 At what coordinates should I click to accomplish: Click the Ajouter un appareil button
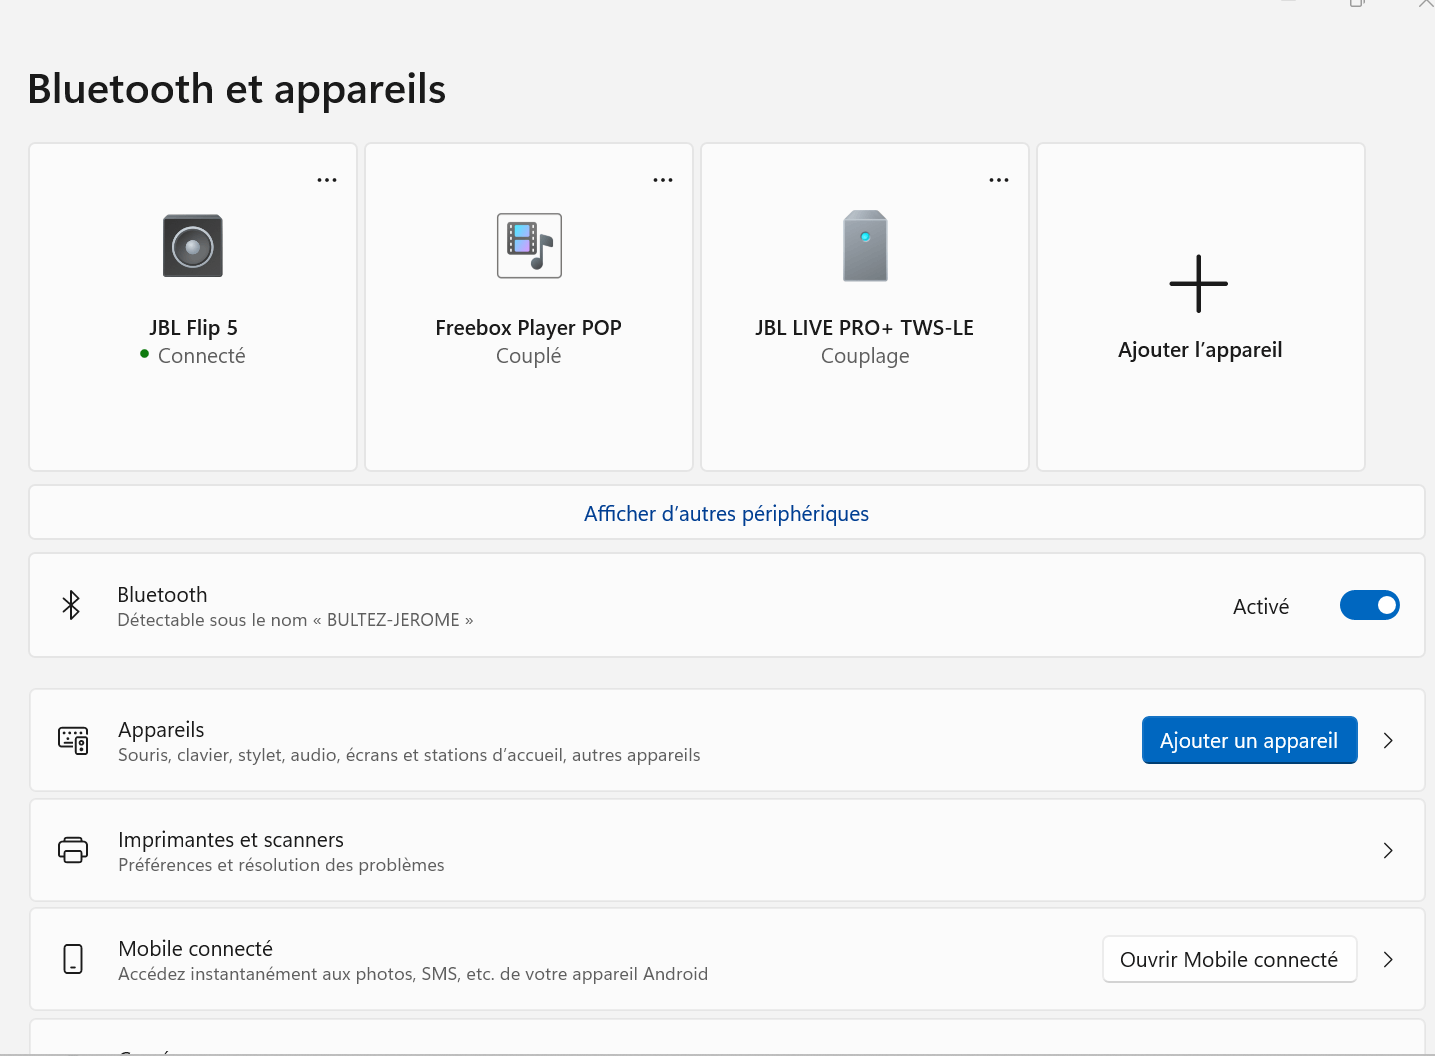[x=1250, y=740]
